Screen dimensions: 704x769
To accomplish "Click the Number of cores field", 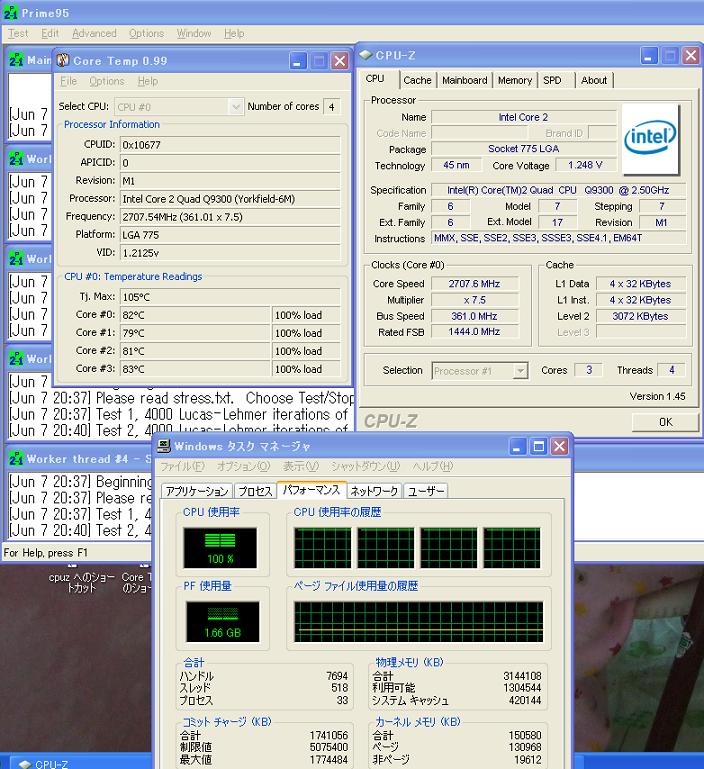I will click(x=330, y=106).
